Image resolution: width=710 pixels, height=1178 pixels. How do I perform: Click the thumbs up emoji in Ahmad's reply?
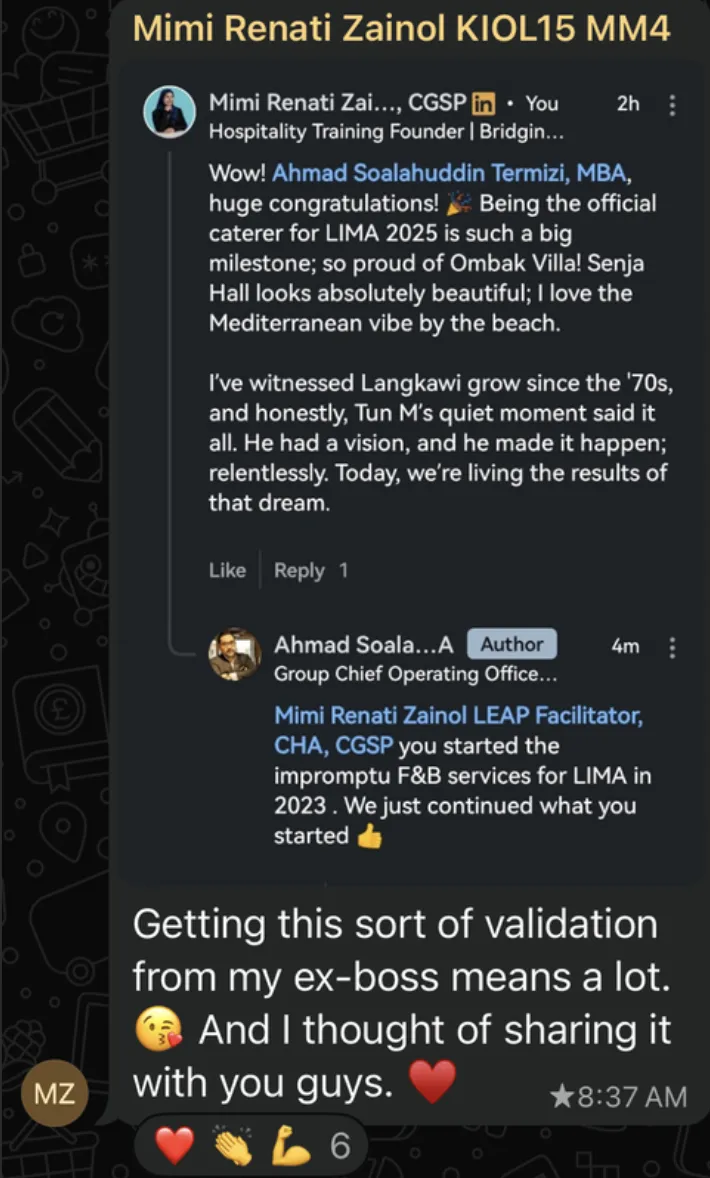coord(369,837)
